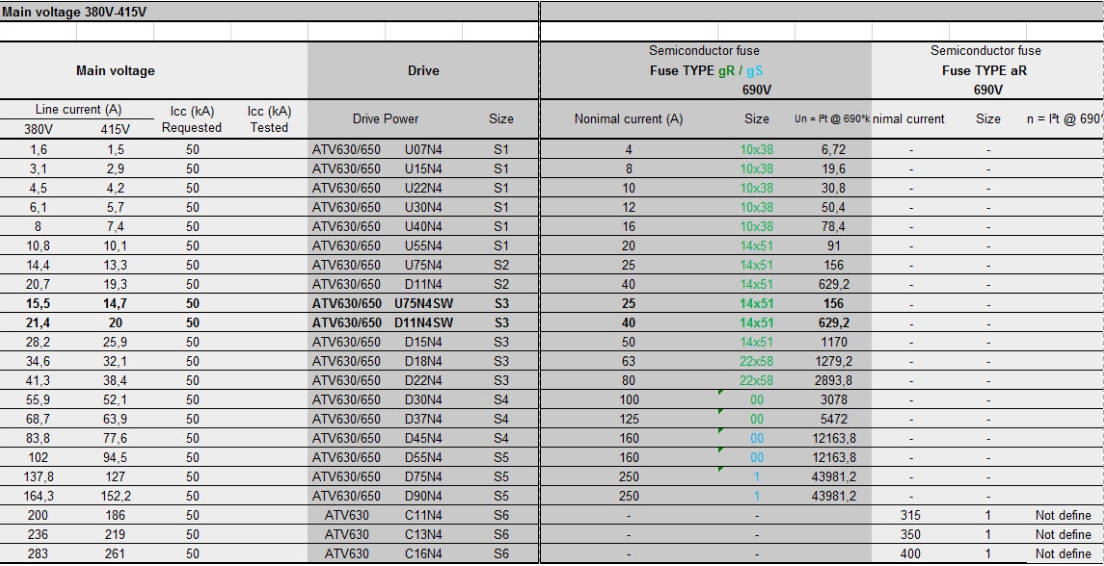Image resolution: width=1104 pixels, height=566 pixels.
Task: Select drive code cell 'D45N4'
Action: pyautogui.click(x=423, y=439)
